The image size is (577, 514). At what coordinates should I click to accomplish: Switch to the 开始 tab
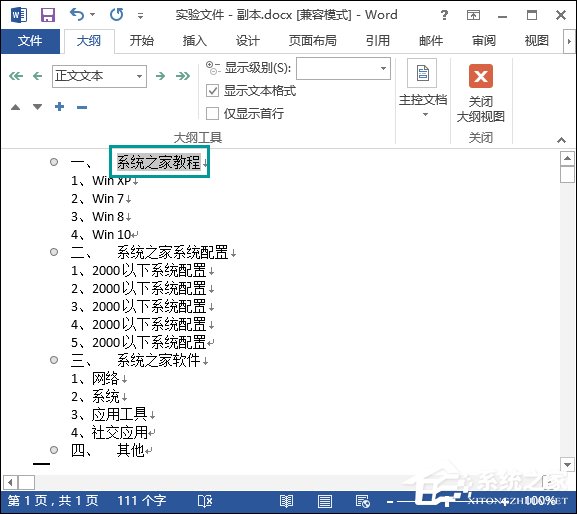pos(142,41)
